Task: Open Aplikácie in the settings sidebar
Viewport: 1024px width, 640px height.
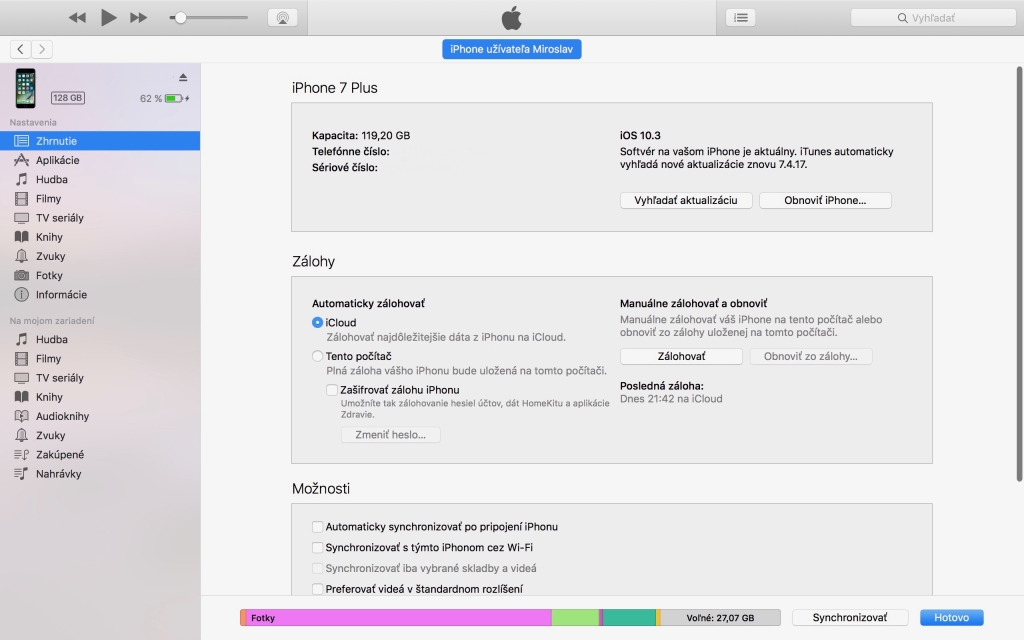Action: click(57, 160)
